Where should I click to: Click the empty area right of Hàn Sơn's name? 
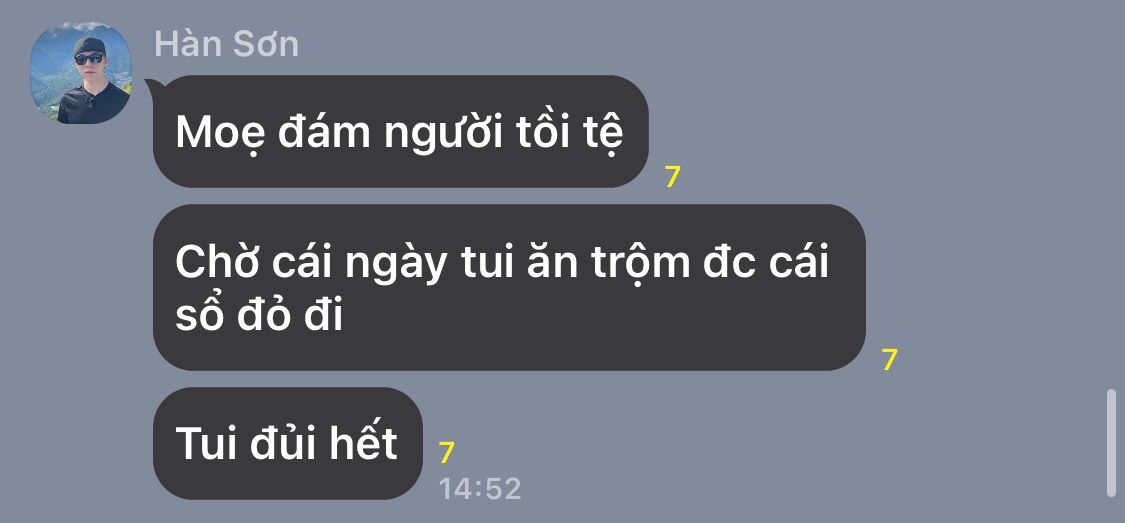tap(646, 44)
